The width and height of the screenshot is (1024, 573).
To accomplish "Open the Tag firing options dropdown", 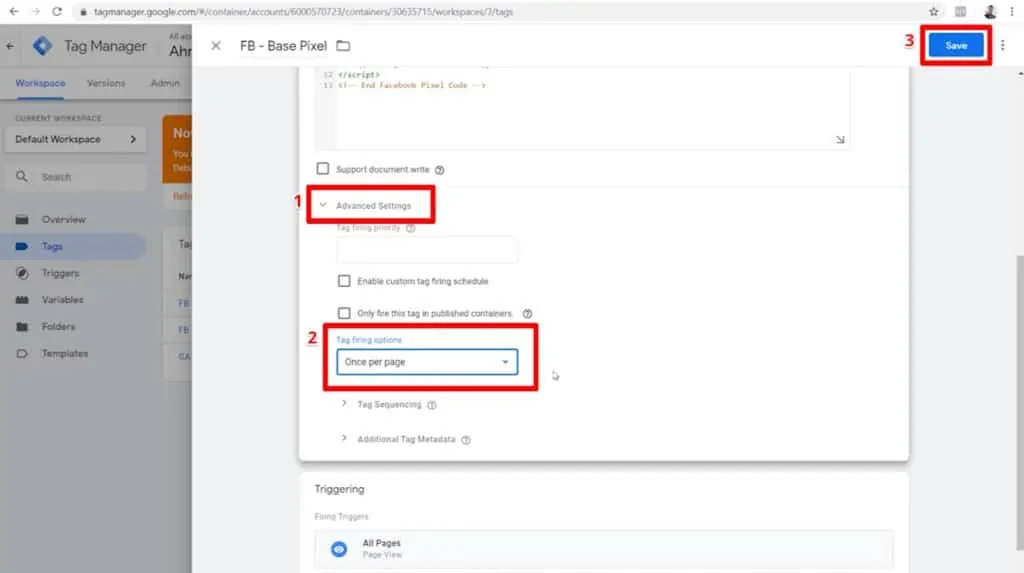I will pos(427,362).
